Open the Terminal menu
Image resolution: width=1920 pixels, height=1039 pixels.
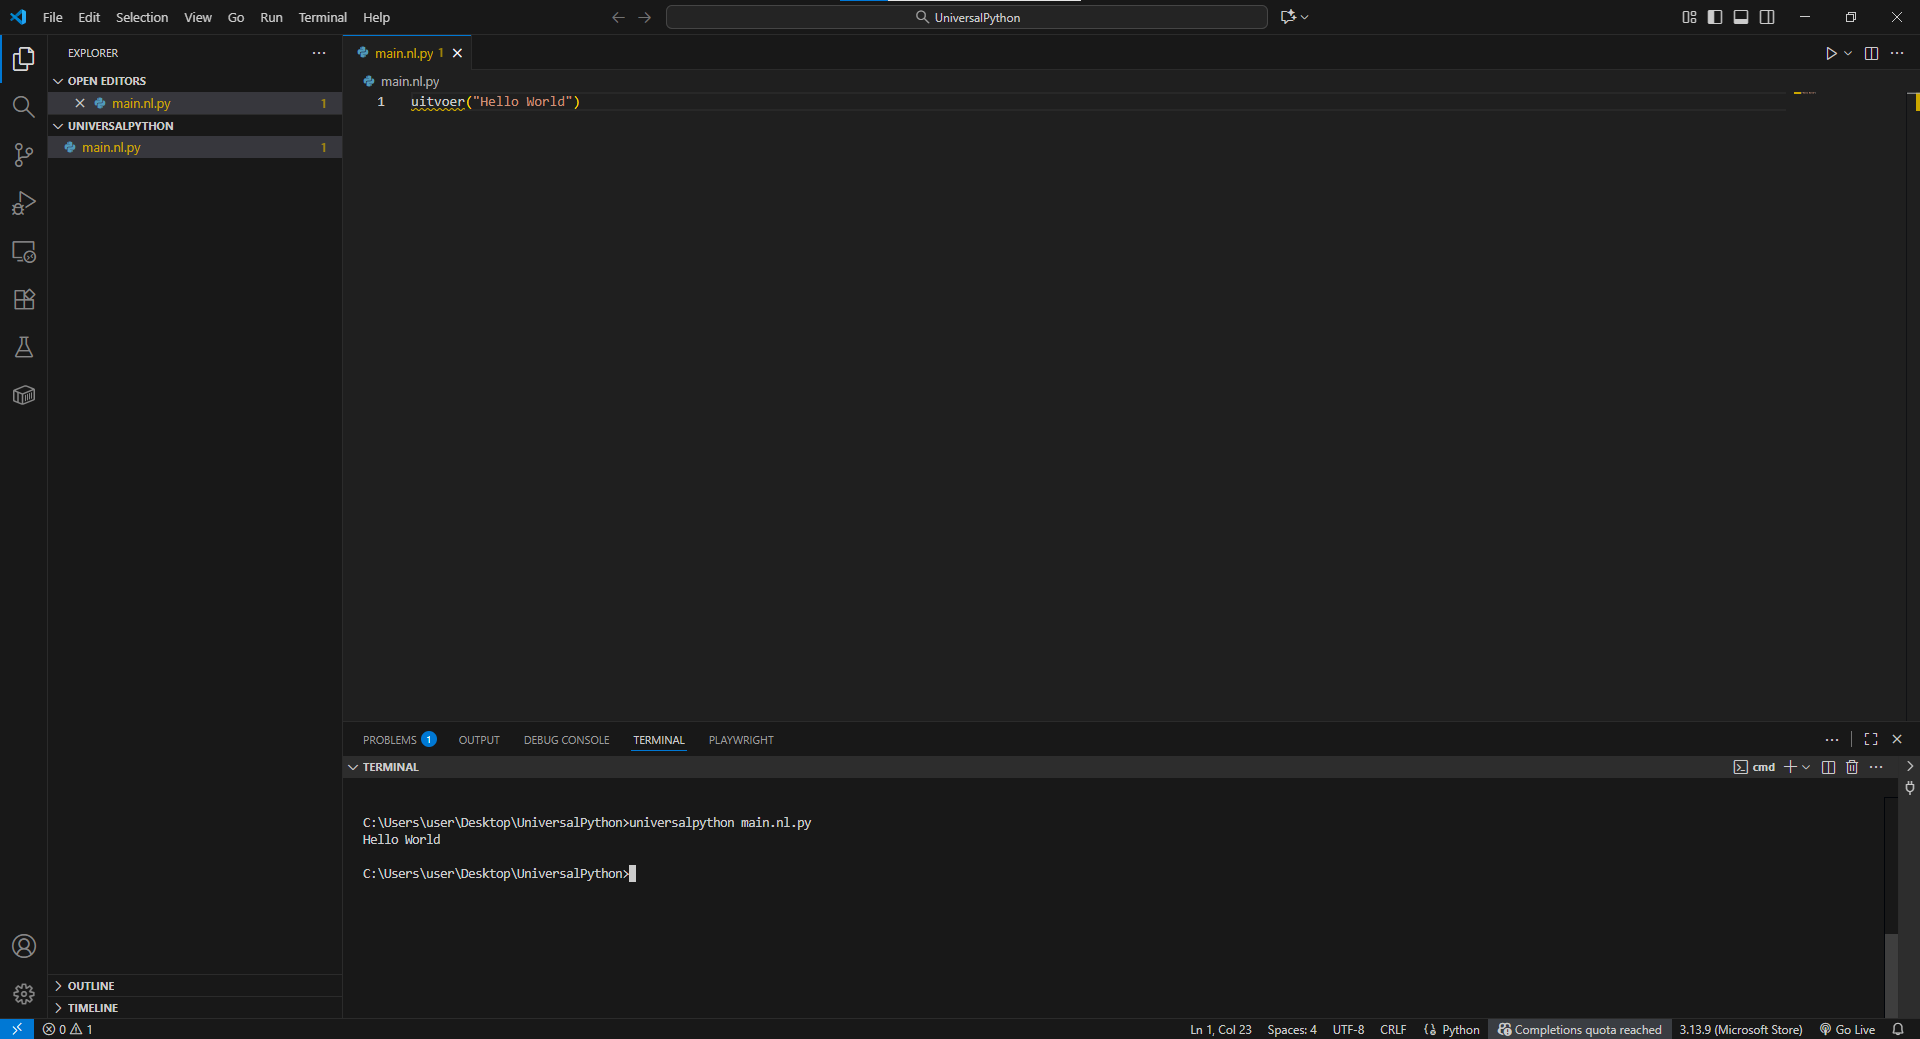pyautogui.click(x=322, y=17)
